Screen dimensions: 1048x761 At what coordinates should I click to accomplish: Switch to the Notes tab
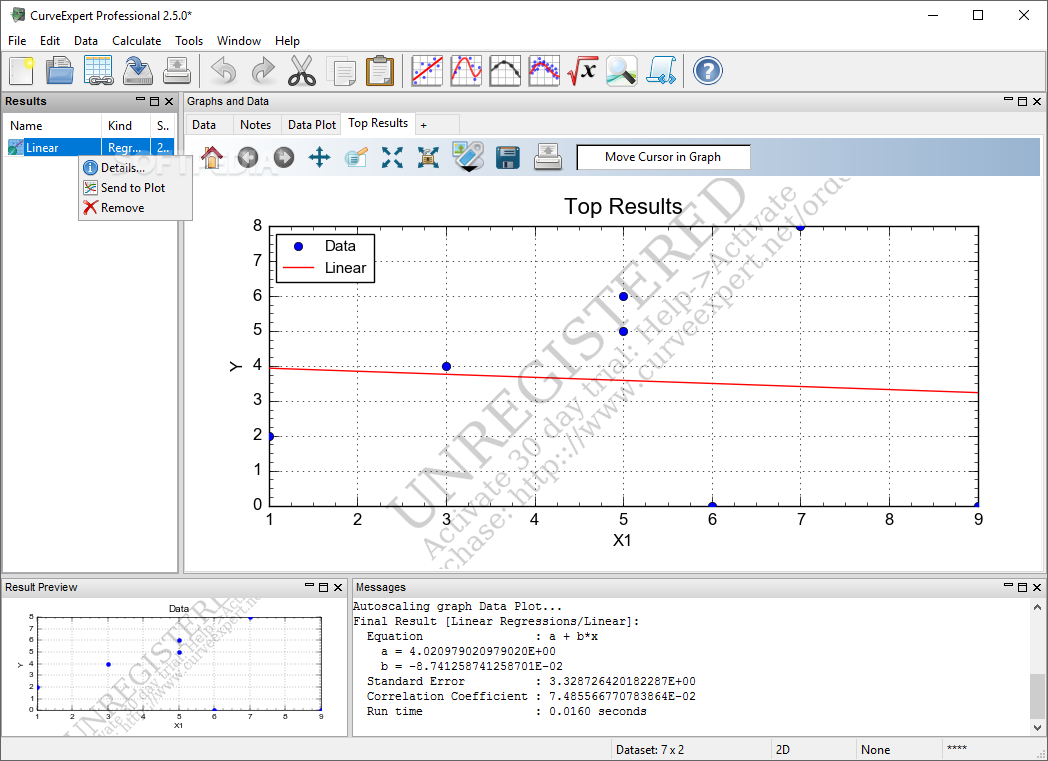[255, 125]
